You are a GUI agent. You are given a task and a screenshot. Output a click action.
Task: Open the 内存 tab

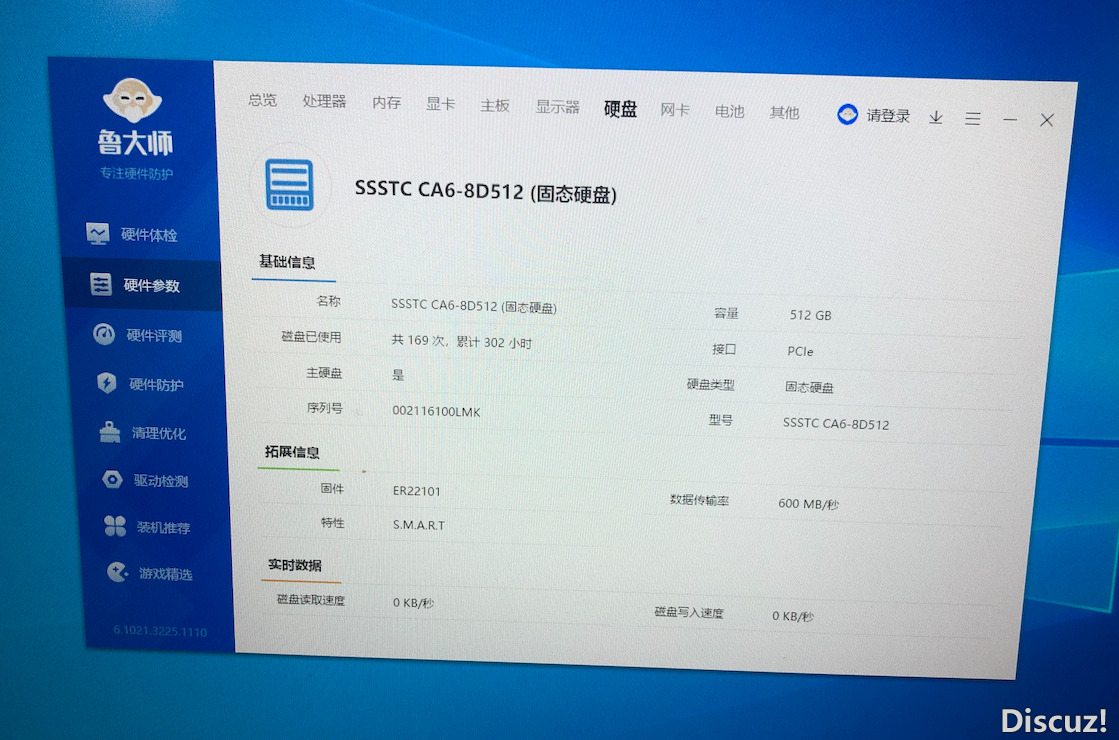(x=387, y=103)
